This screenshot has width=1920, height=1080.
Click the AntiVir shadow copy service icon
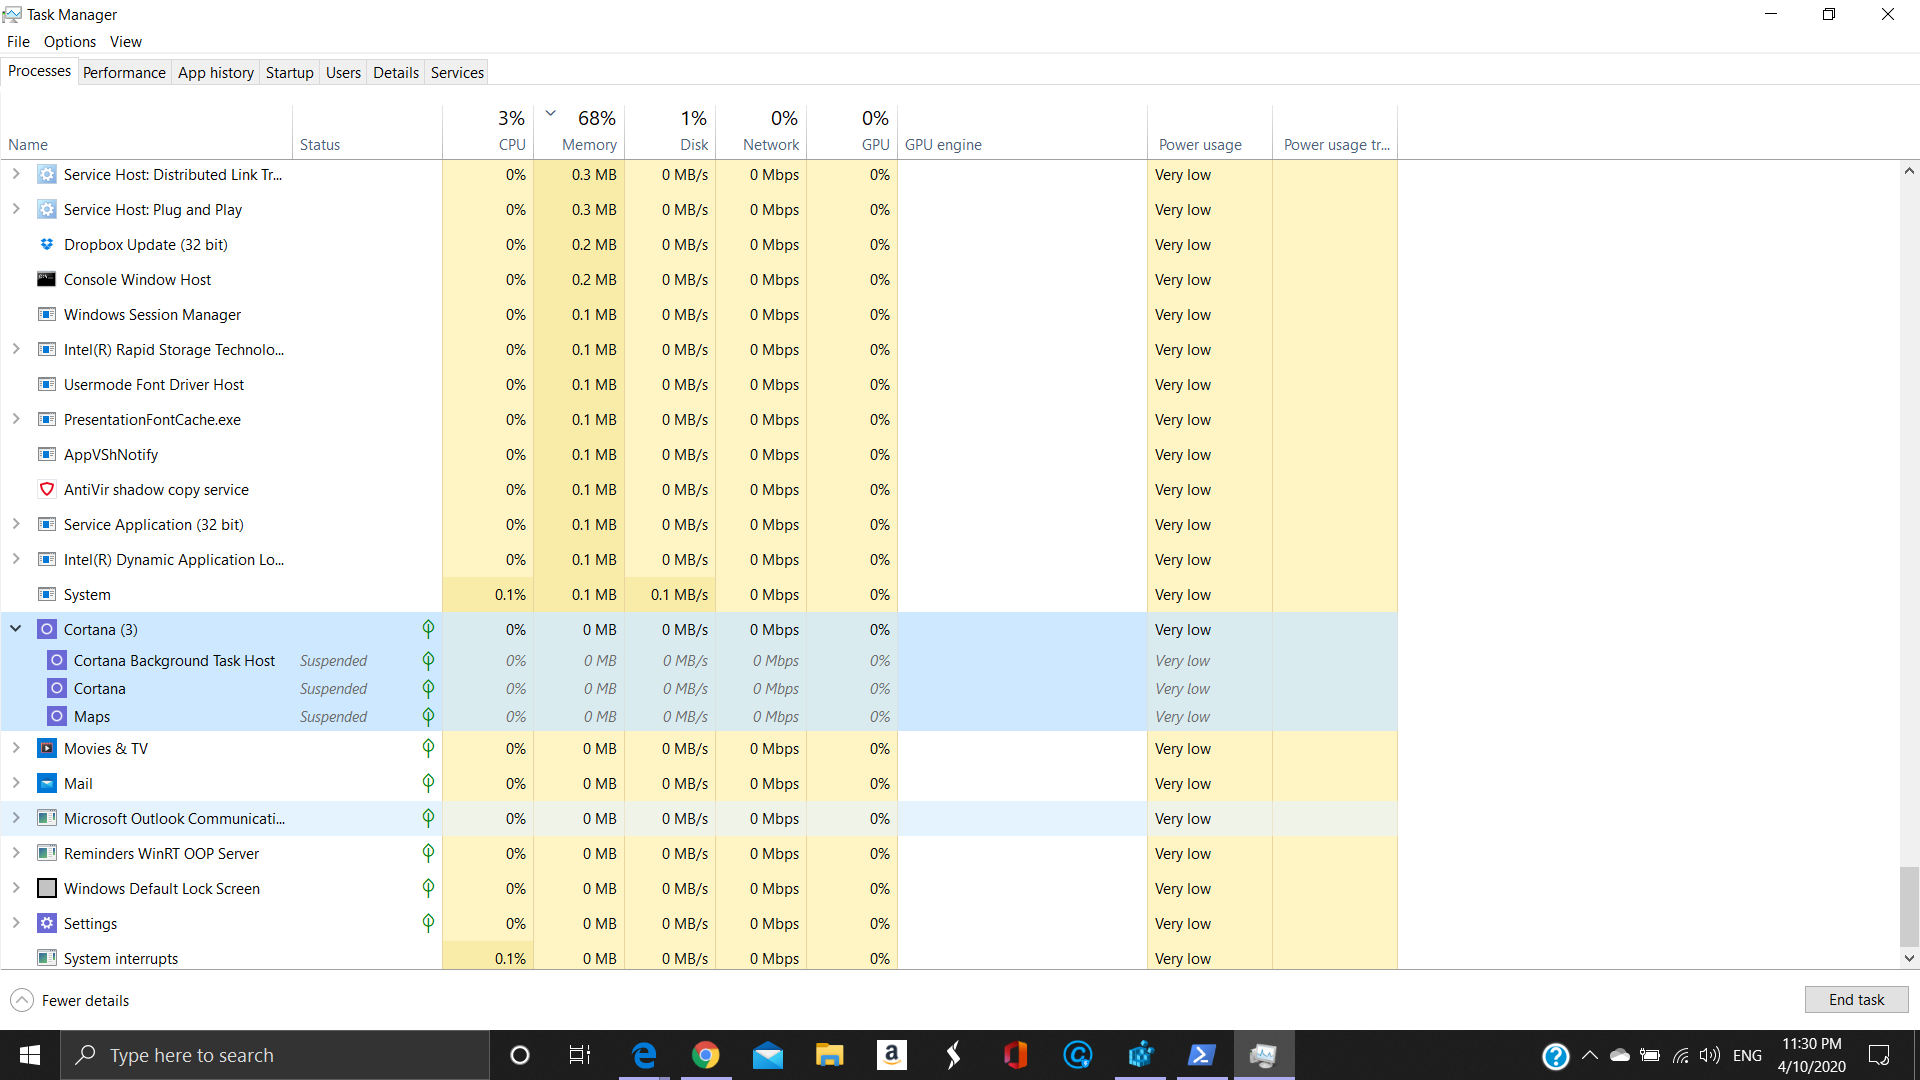point(47,490)
